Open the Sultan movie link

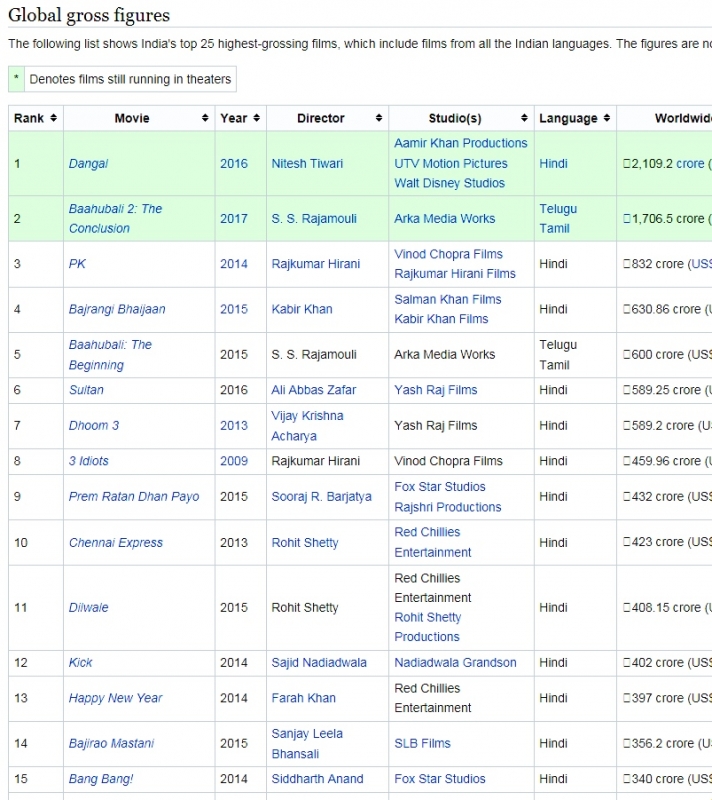[86, 390]
